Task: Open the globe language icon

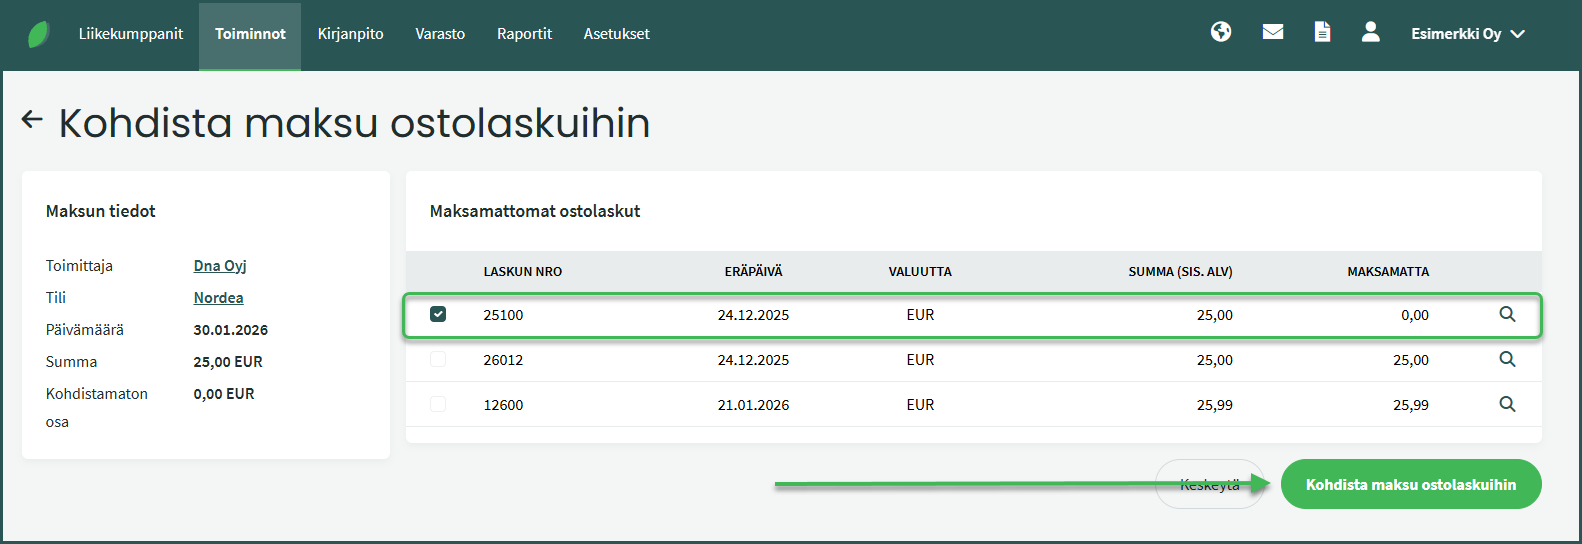Action: coord(1220,32)
